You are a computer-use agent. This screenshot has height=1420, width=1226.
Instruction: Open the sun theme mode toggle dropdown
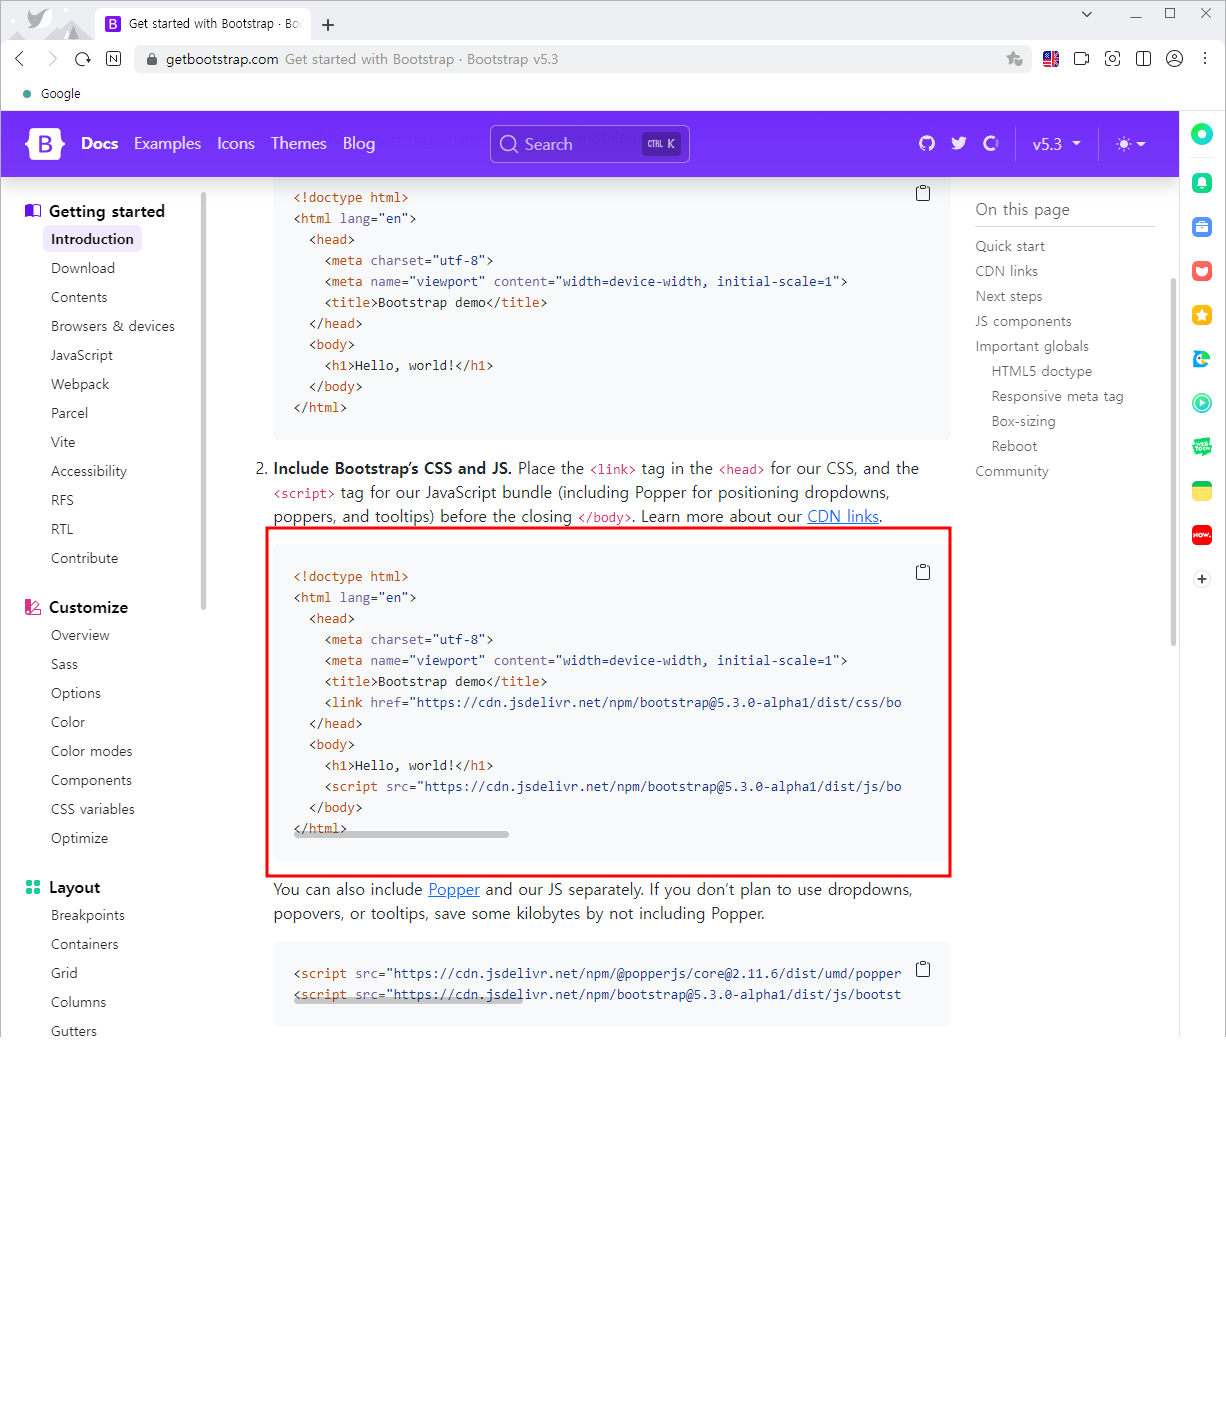[x=1131, y=144]
